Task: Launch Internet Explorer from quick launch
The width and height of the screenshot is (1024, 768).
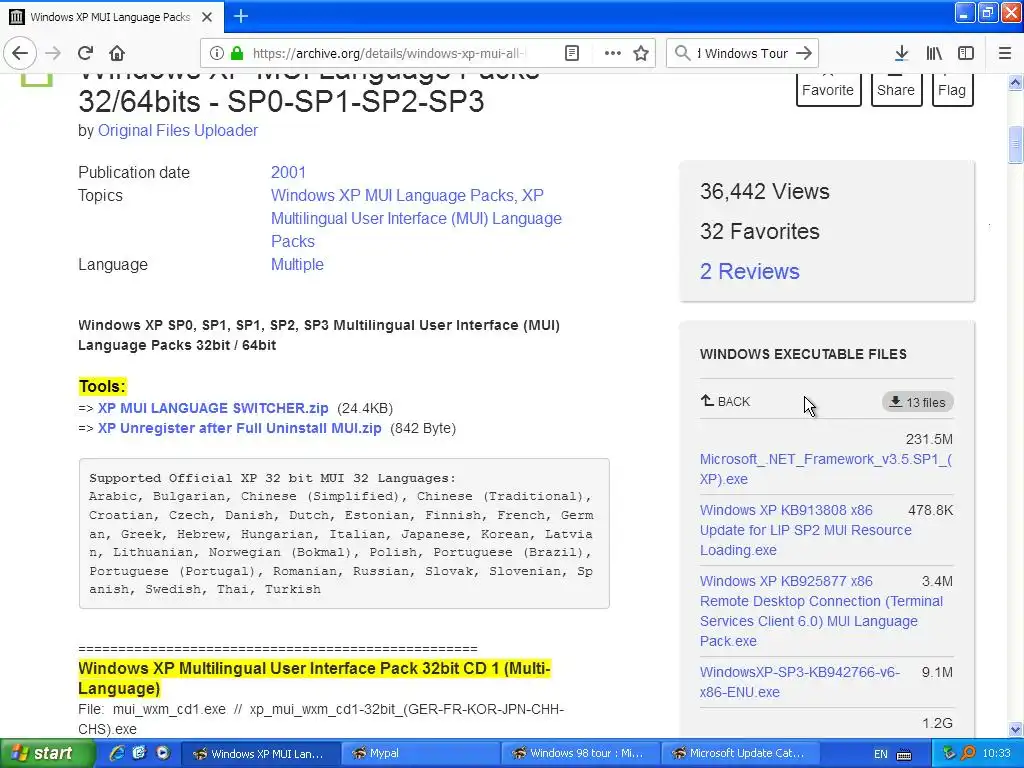Action: [x=116, y=753]
